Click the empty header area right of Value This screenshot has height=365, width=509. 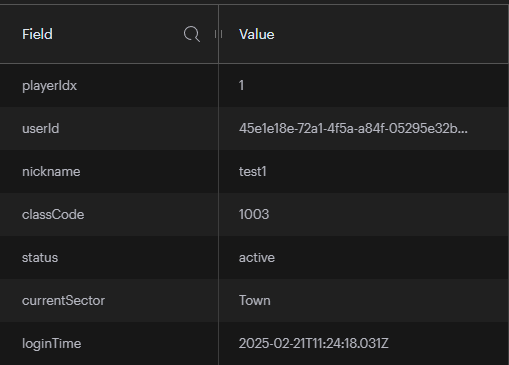coord(390,34)
